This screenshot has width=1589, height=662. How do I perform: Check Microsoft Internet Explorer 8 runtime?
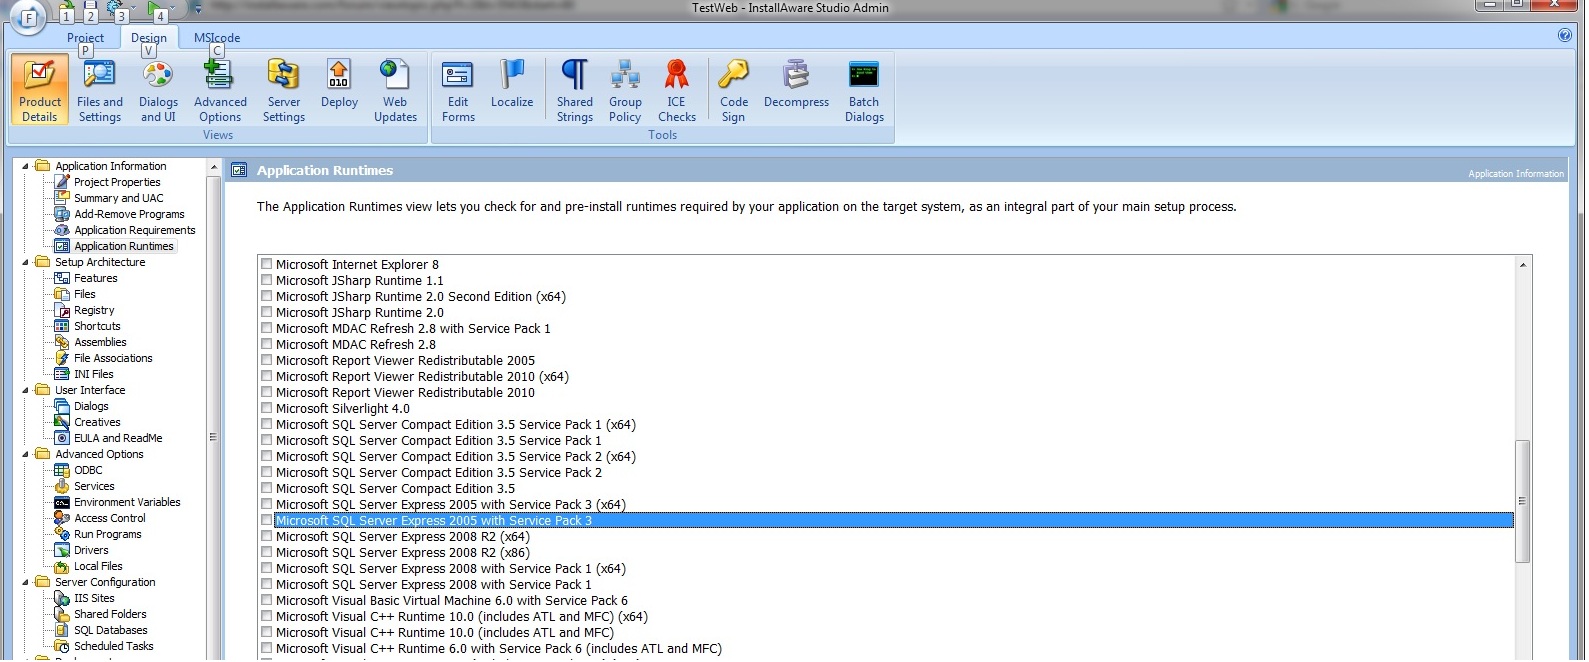pos(267,264)
